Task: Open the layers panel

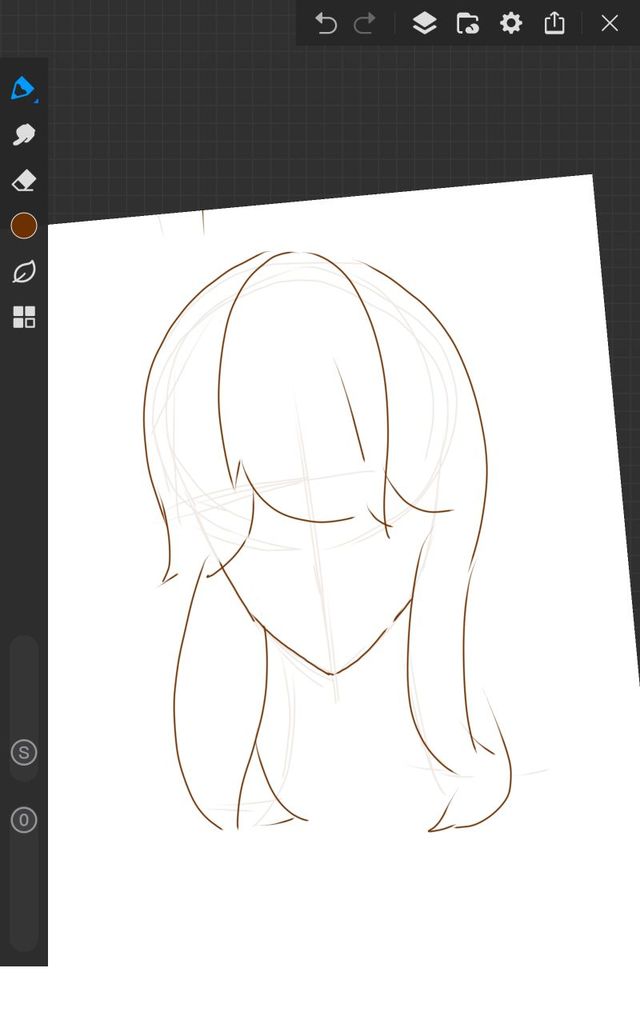Action: (424, 23)
